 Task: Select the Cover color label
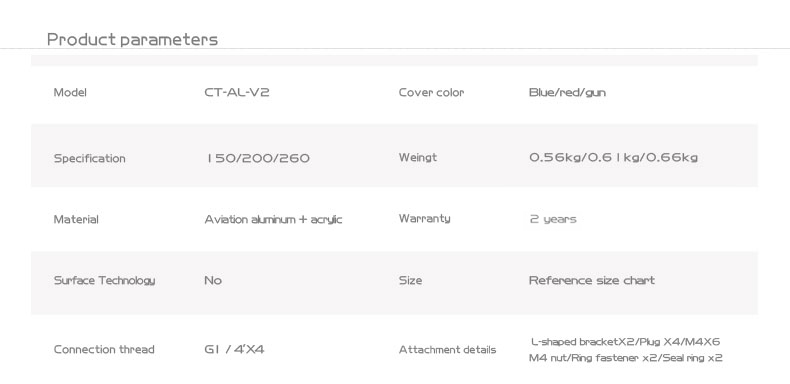tap(431, 92)
